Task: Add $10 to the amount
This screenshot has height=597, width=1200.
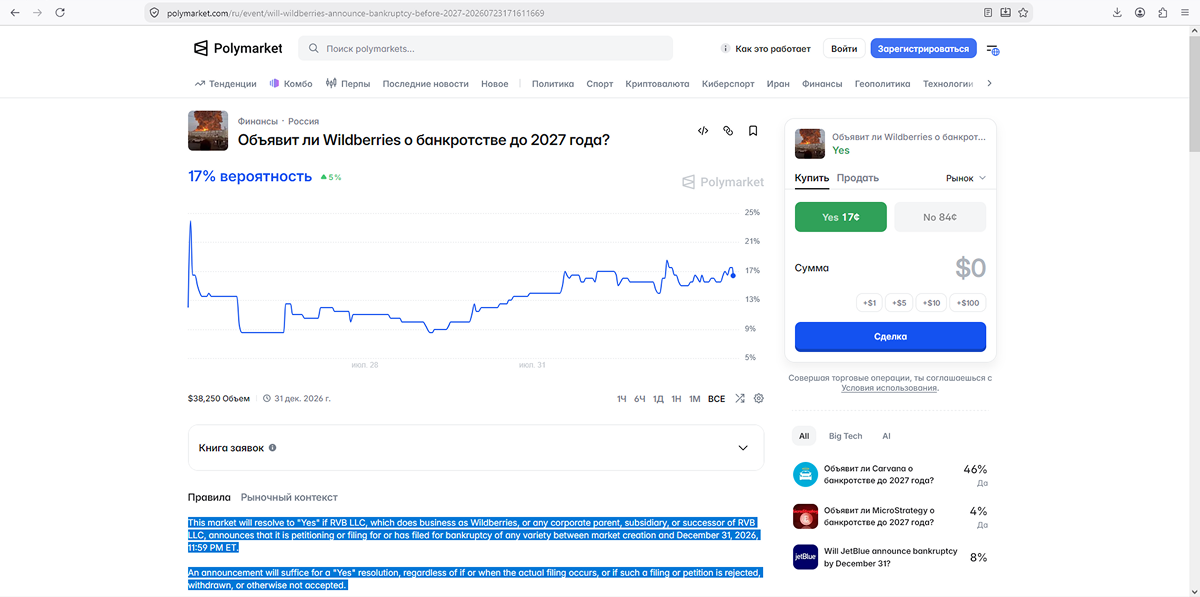Action: [932, 302]
